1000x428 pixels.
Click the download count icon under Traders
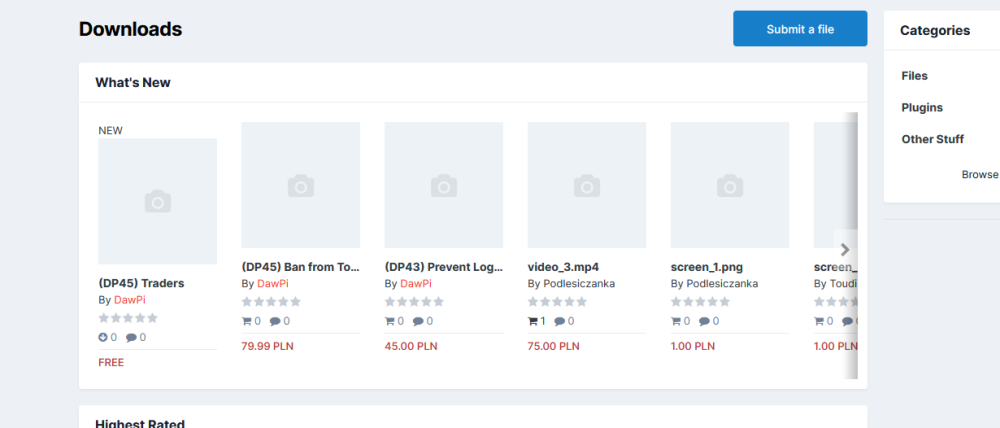[103, 337]
